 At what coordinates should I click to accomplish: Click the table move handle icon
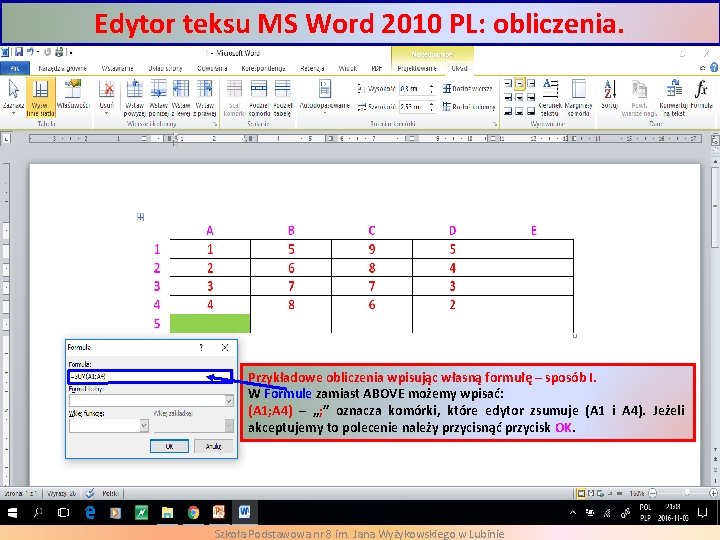tap(141, 217)
